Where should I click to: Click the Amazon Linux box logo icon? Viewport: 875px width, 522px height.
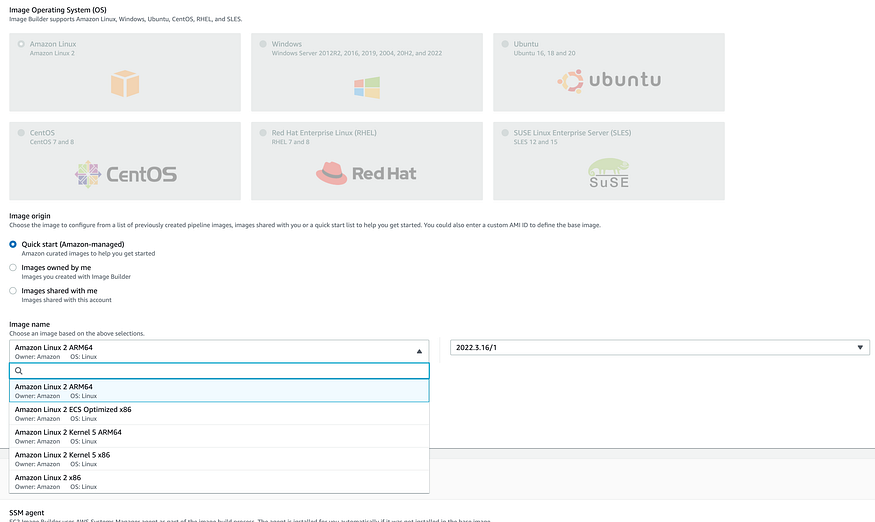tap(125, 82)
